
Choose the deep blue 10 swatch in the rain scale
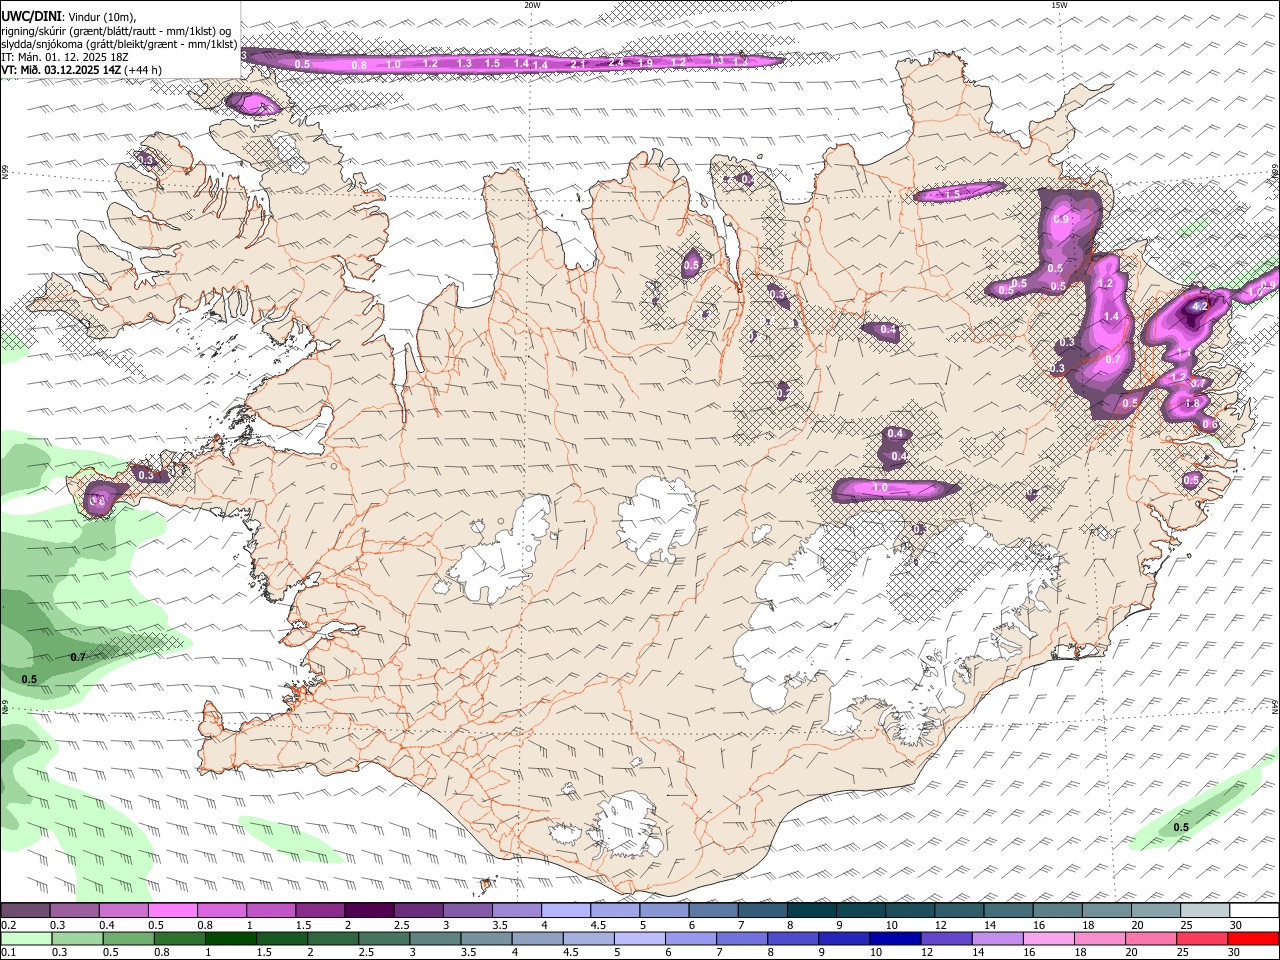[x=894, y=938]
